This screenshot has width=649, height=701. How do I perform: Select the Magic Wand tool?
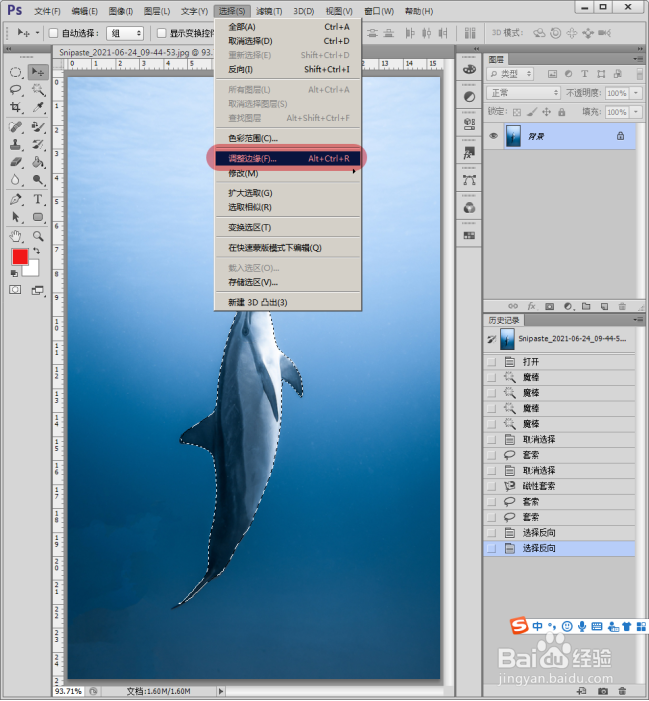coord(38,90)
